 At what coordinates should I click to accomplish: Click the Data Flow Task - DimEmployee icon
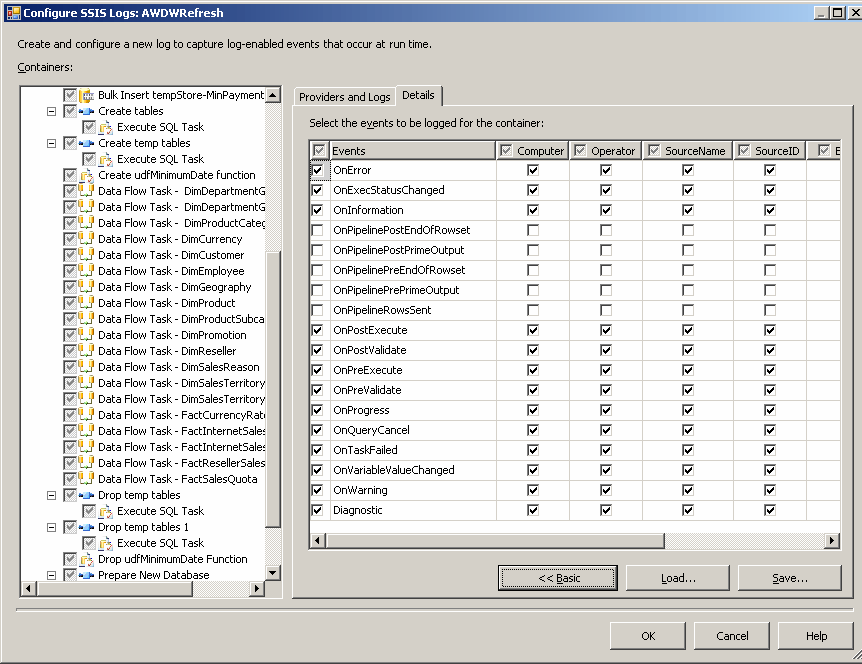86,271
